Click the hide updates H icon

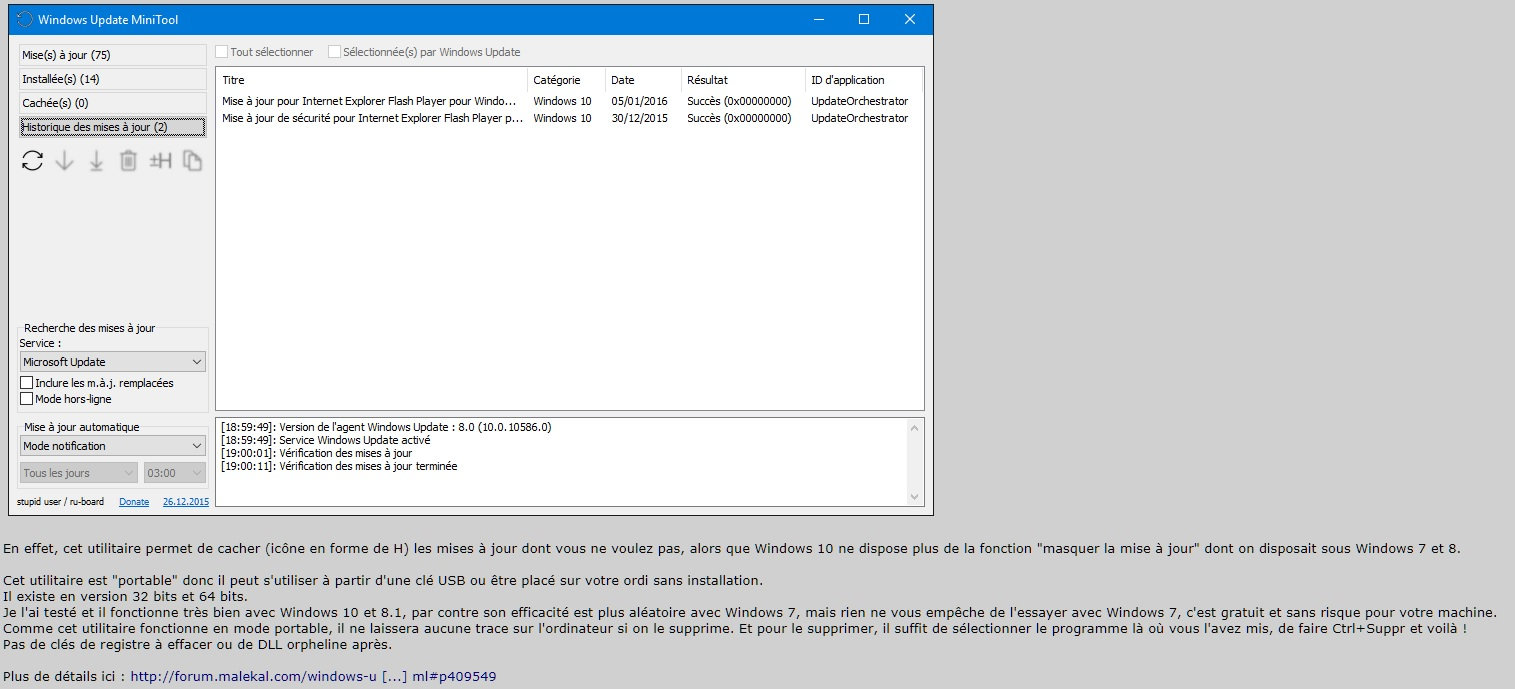tap(160, 161)
